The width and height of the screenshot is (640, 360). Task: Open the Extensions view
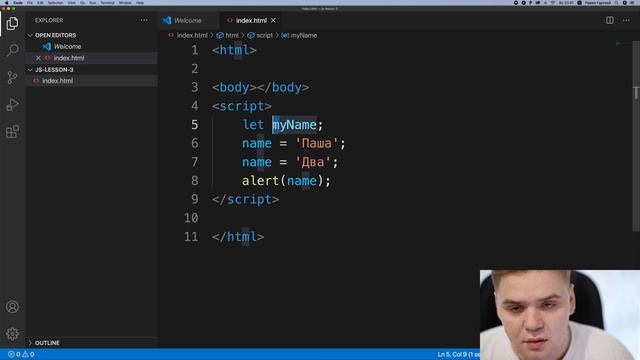coord(12,132)
